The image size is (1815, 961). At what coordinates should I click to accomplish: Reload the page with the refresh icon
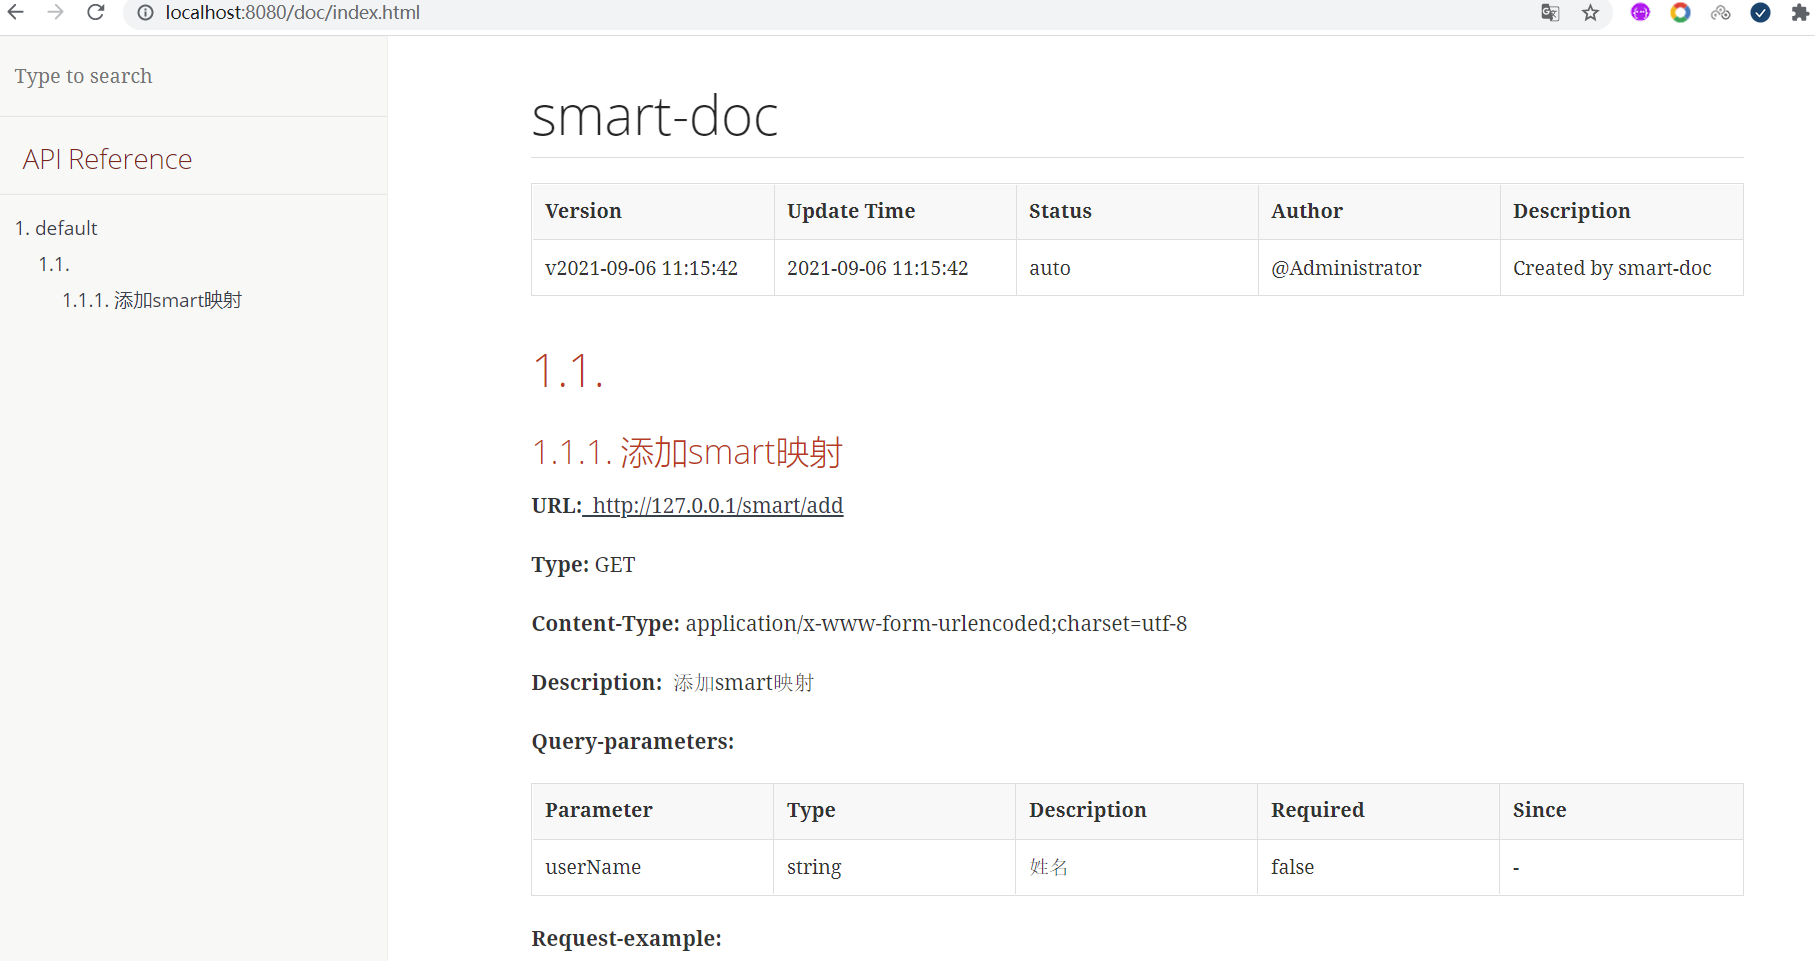(x=96, y=12)
